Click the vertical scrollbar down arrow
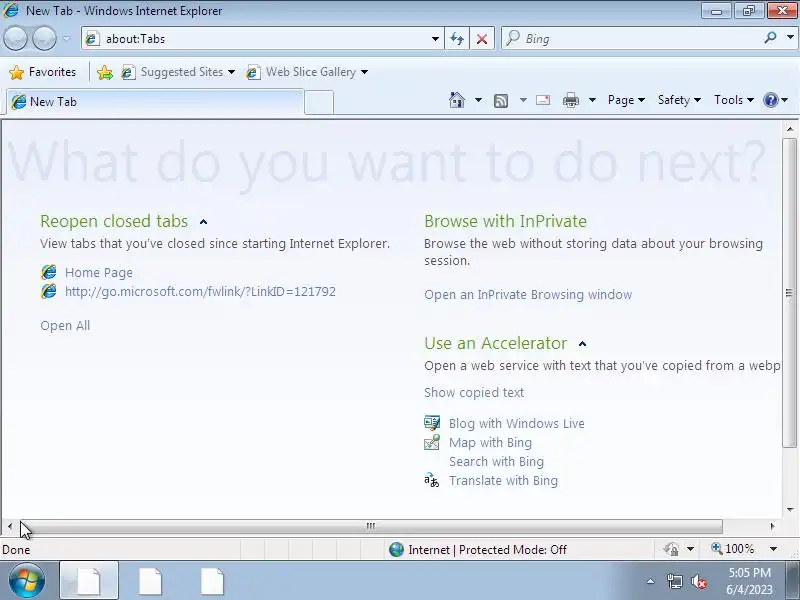The image size is (800, 600). click(x=790, y=509)
